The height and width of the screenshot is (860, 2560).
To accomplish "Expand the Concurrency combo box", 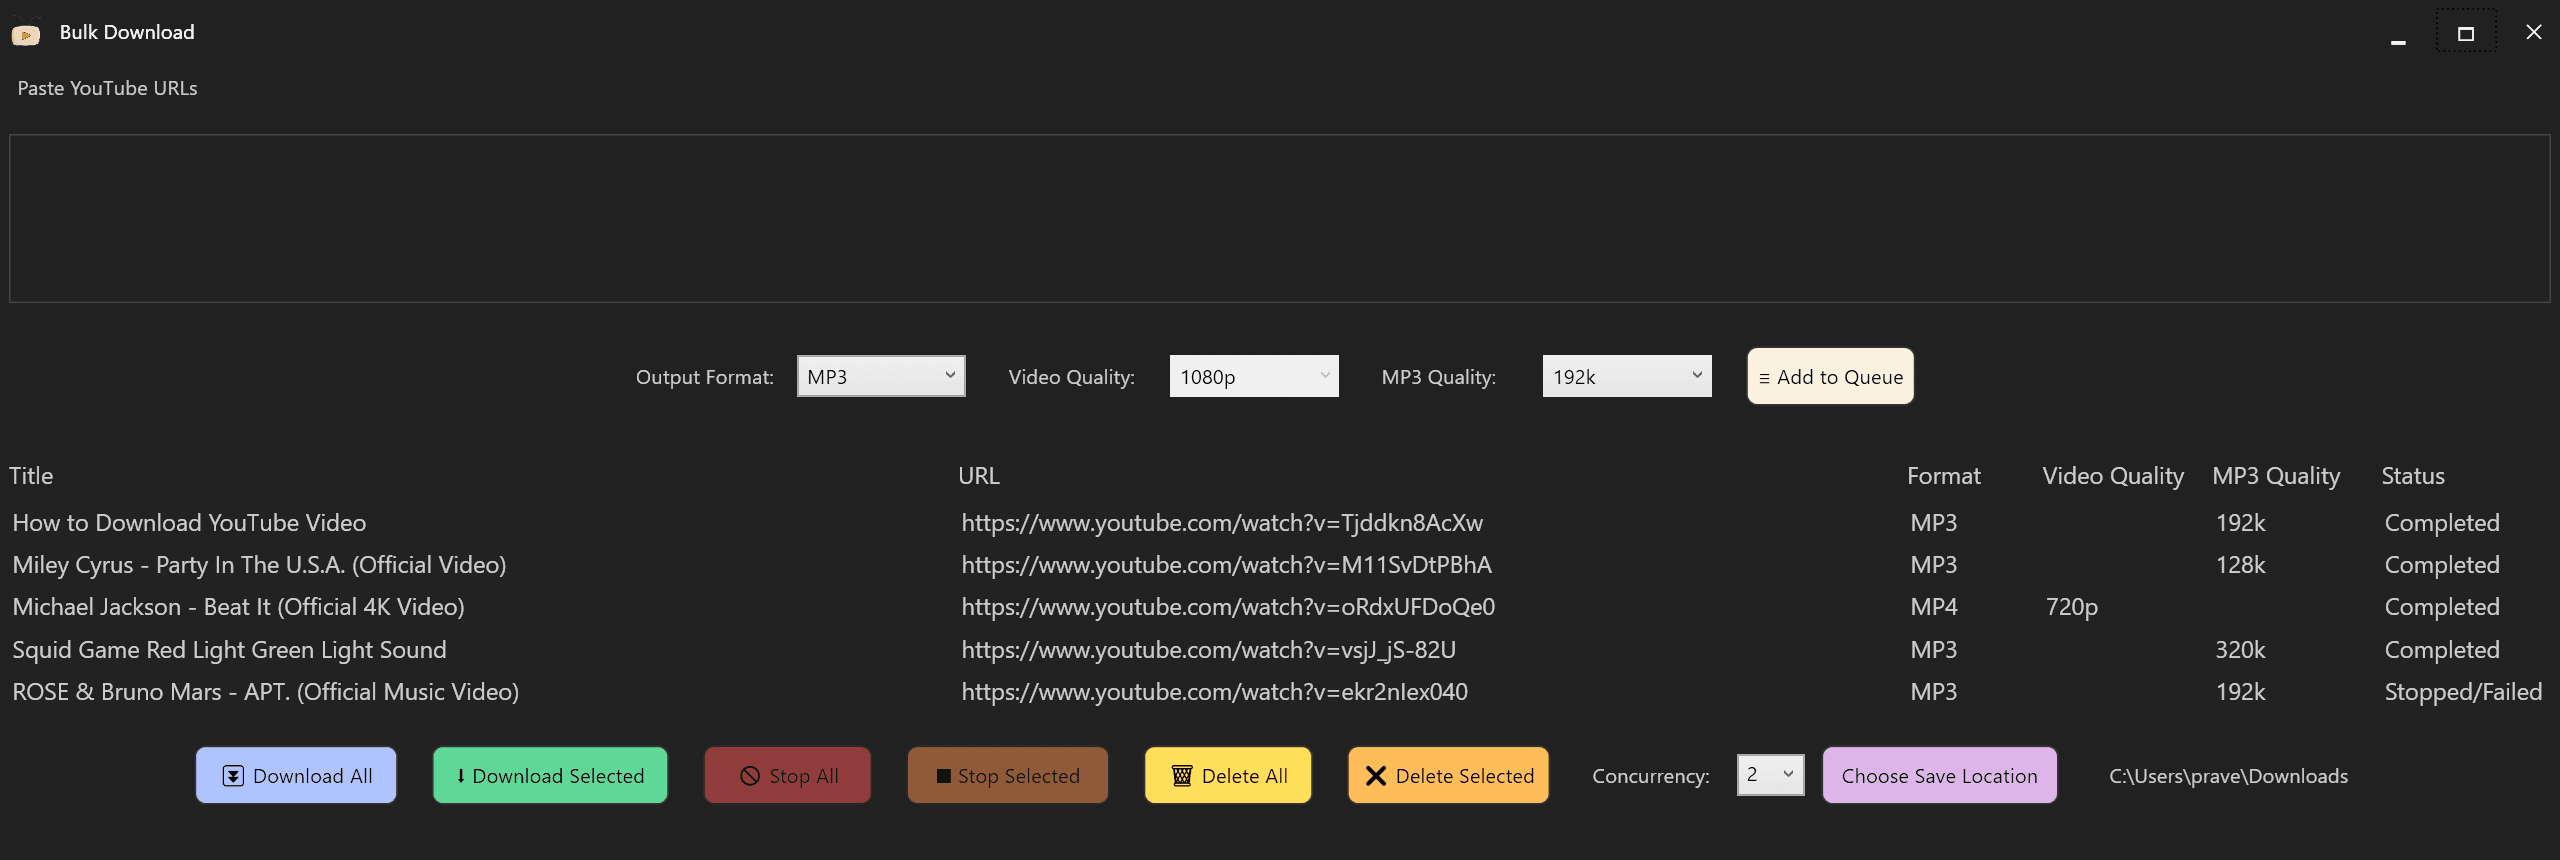I will (x=1771, y=775).
